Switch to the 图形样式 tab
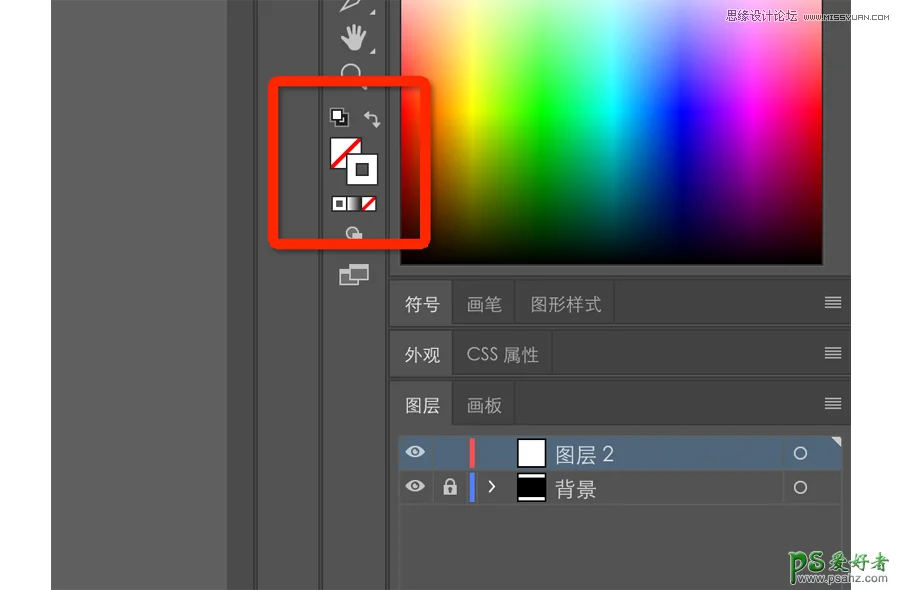This screenshot has width=900, height=590. (565, 304)
